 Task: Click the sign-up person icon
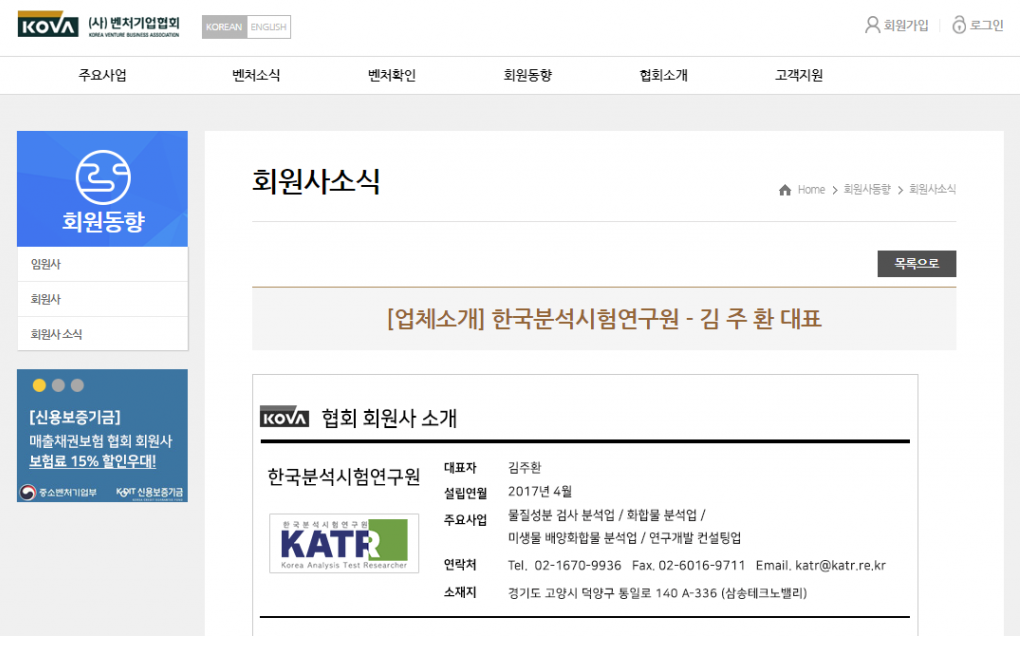pos(872,25)
